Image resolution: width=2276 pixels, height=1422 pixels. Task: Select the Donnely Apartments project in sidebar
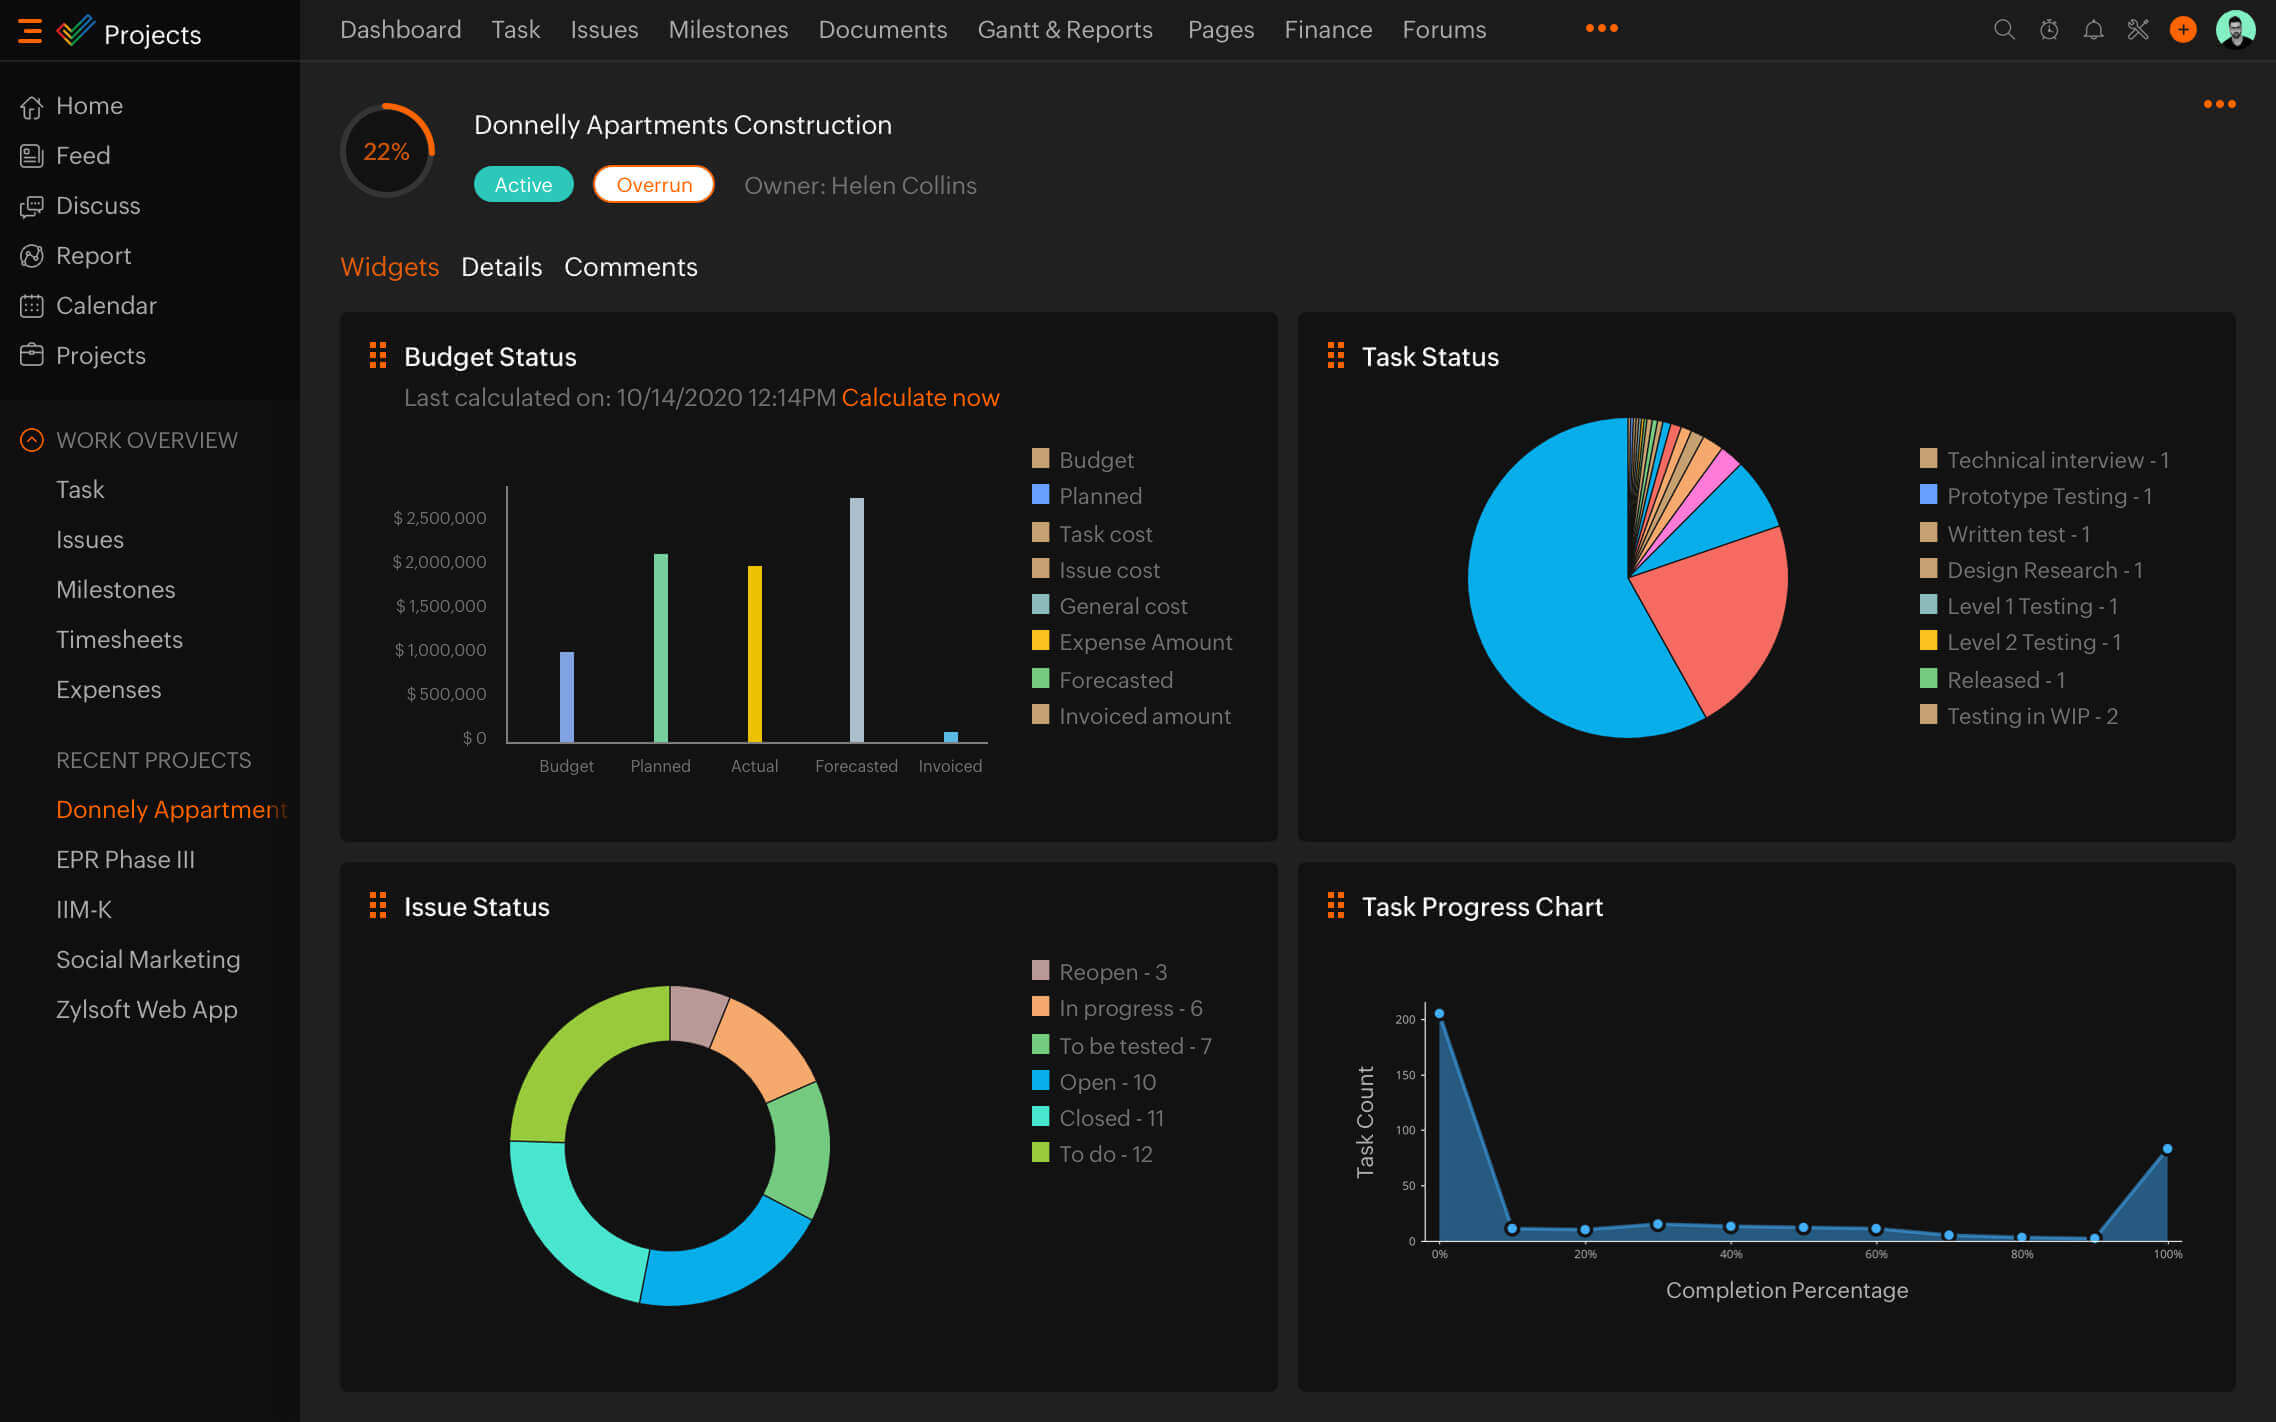click(172, 809)
